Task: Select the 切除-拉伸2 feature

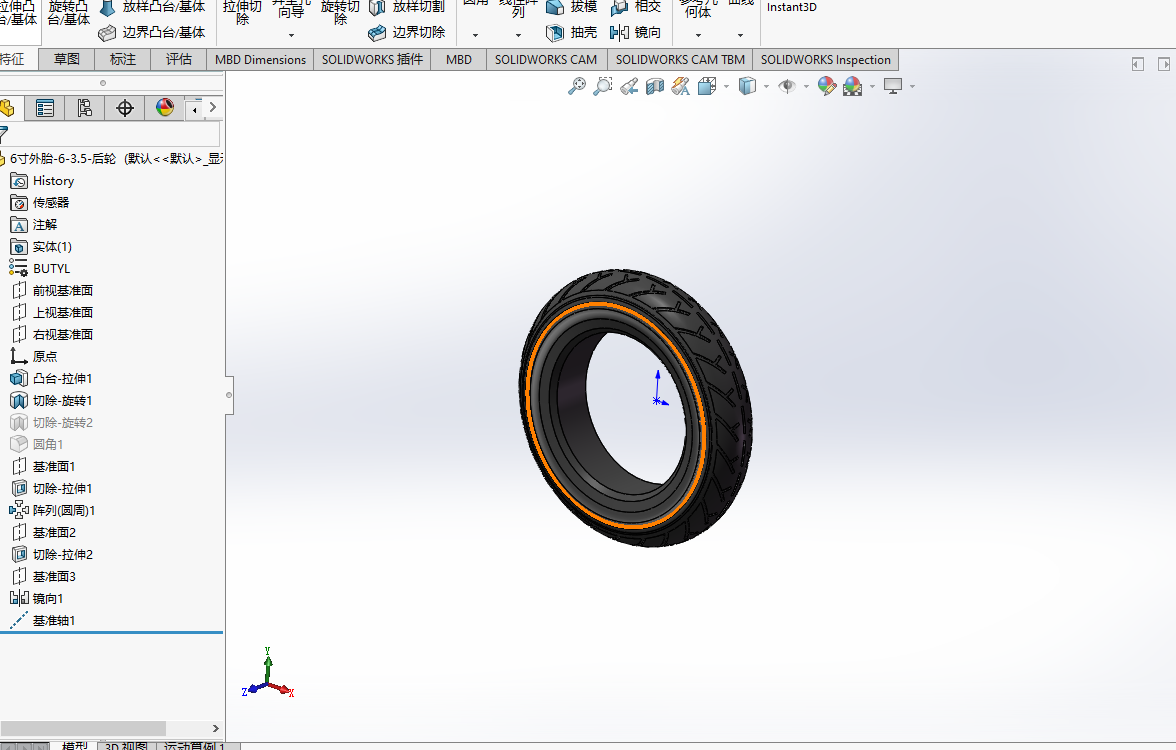Action: coord(51,554)
